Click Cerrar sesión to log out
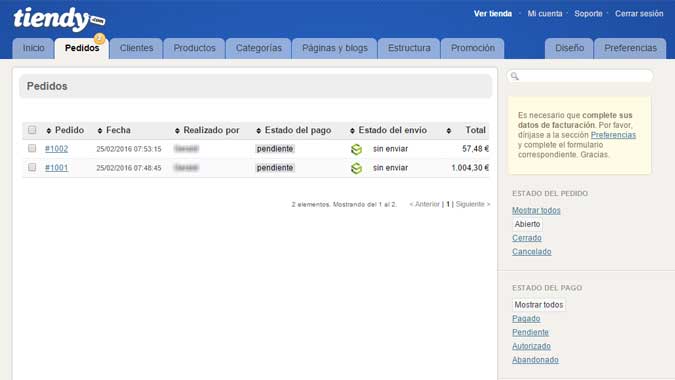Image resolution: width=675 pixels, height=380 pixels. (x=639, y=14)
